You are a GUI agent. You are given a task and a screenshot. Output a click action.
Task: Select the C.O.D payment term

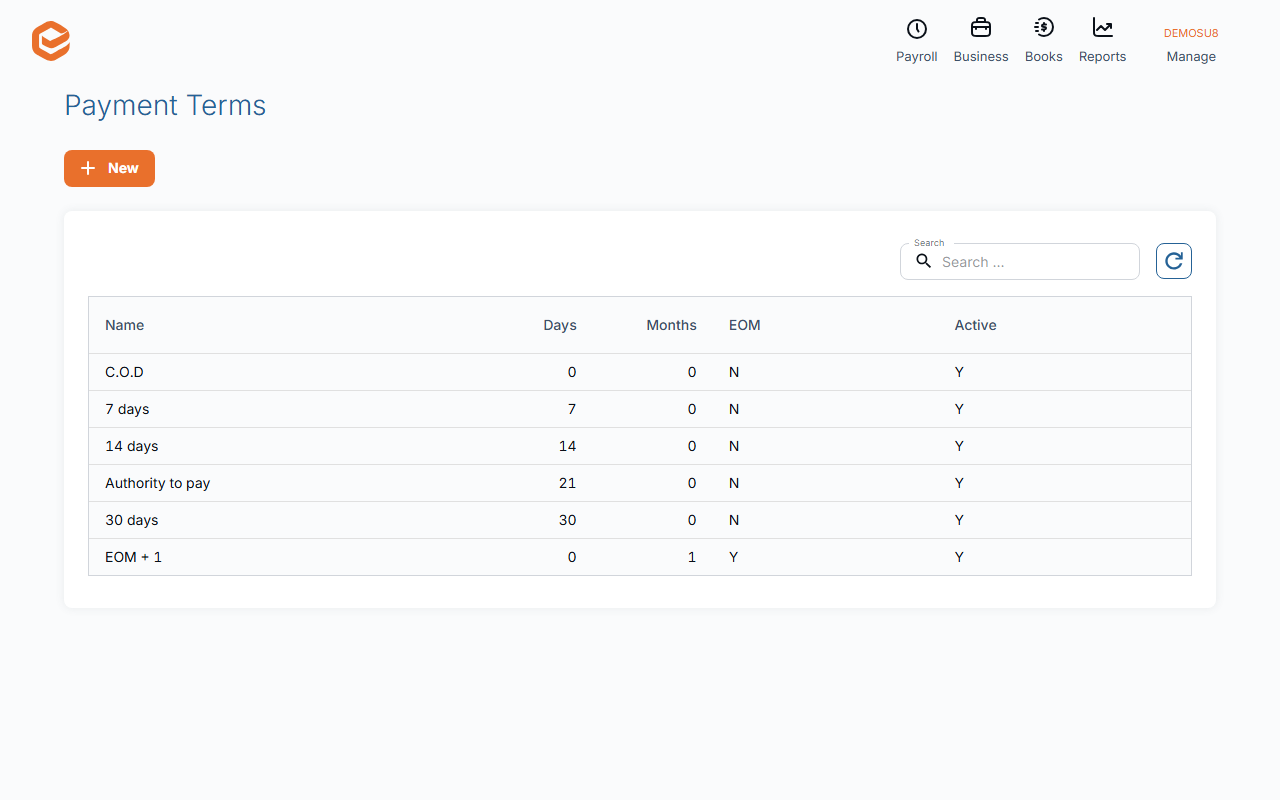[640, 372]
